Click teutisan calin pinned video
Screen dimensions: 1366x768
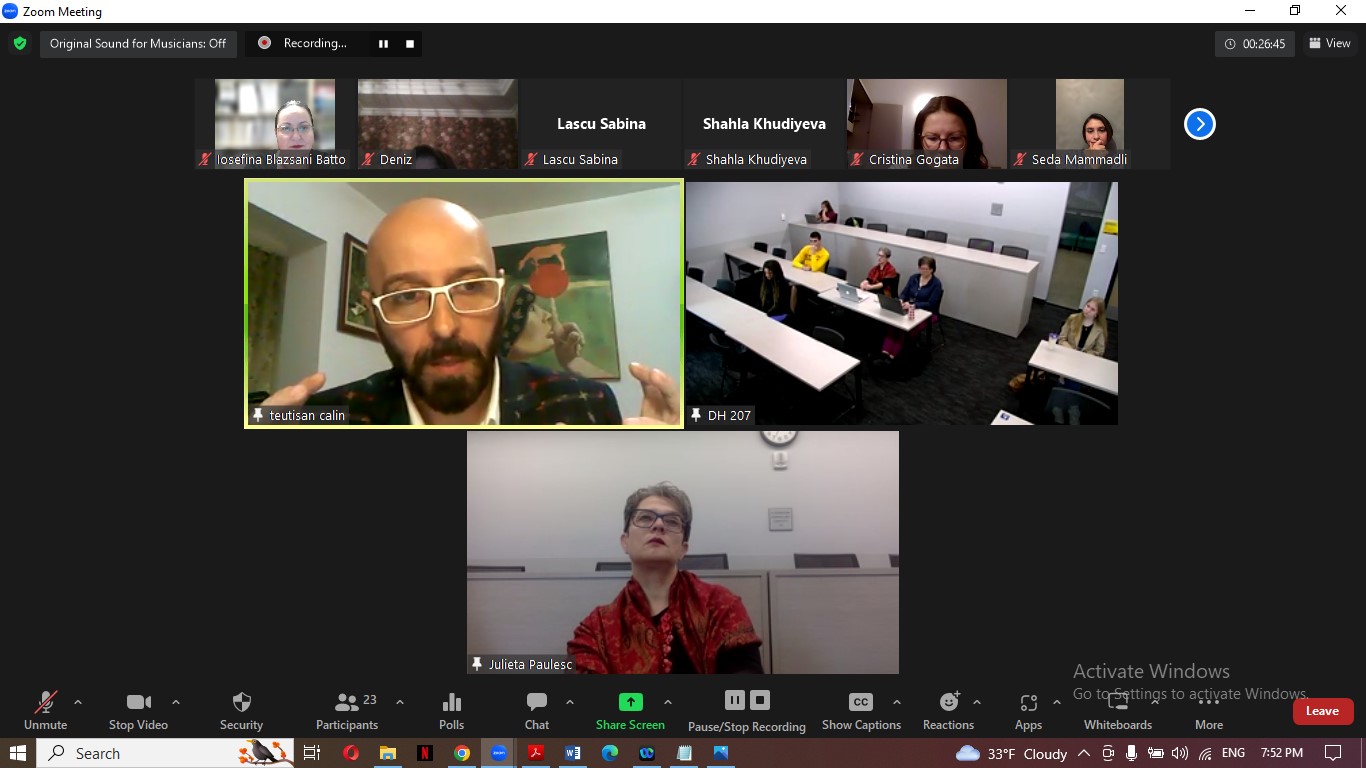[x=465, y=304]
